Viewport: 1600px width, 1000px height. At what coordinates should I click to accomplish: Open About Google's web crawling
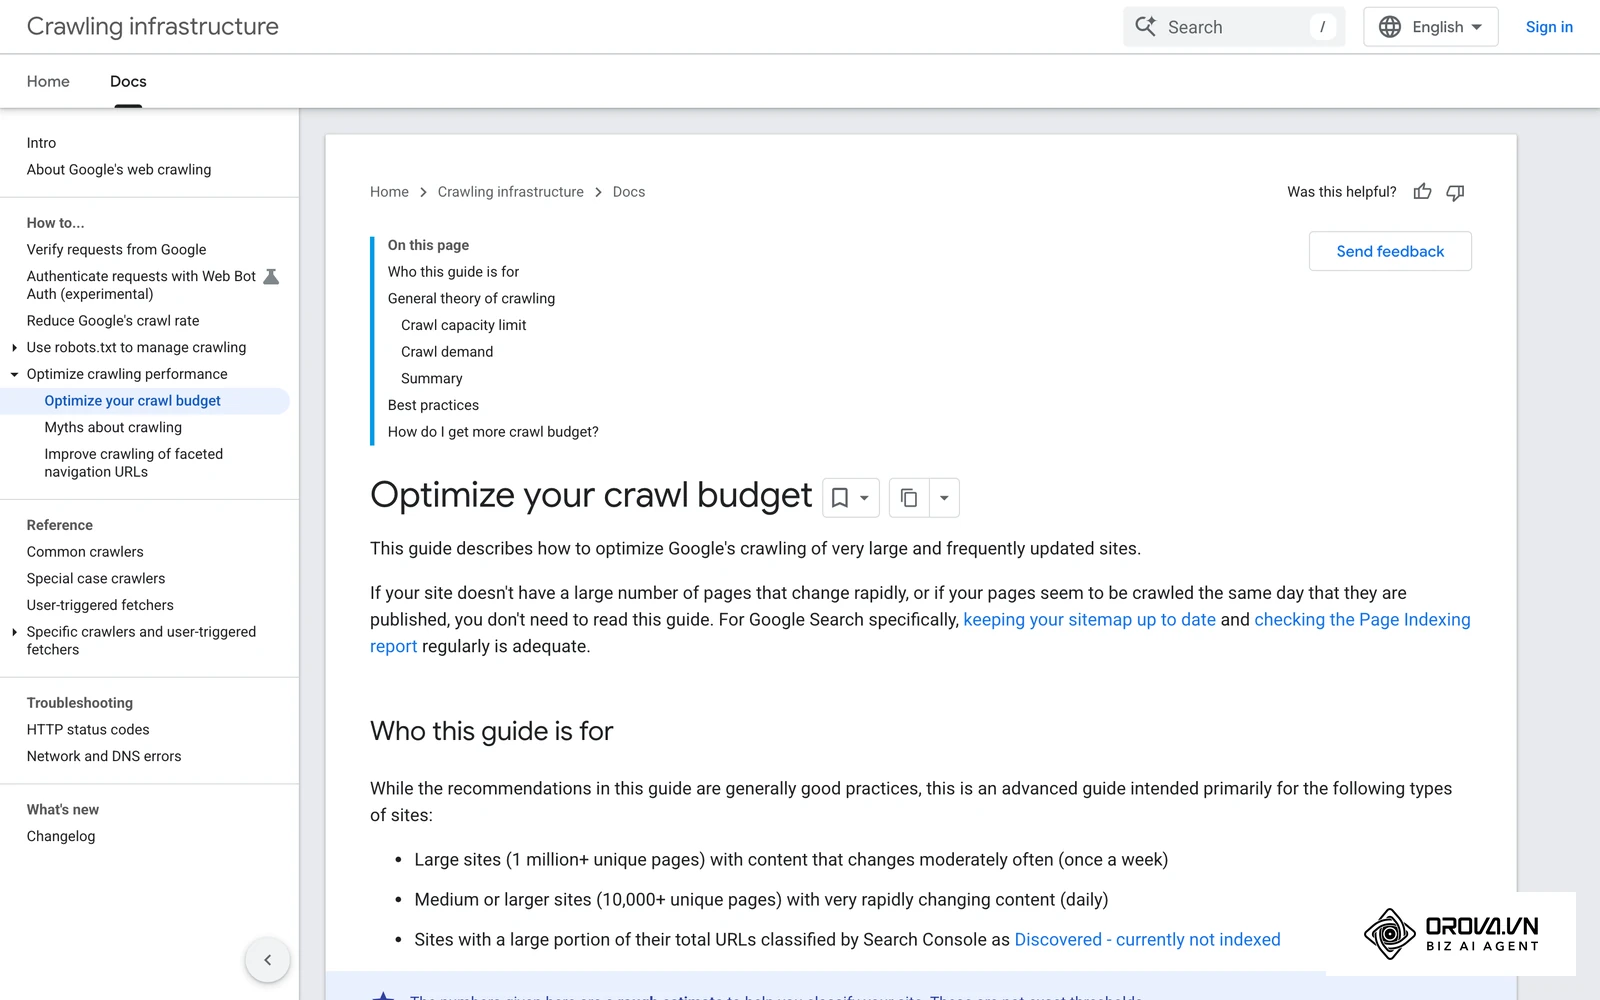click(119, 170)
